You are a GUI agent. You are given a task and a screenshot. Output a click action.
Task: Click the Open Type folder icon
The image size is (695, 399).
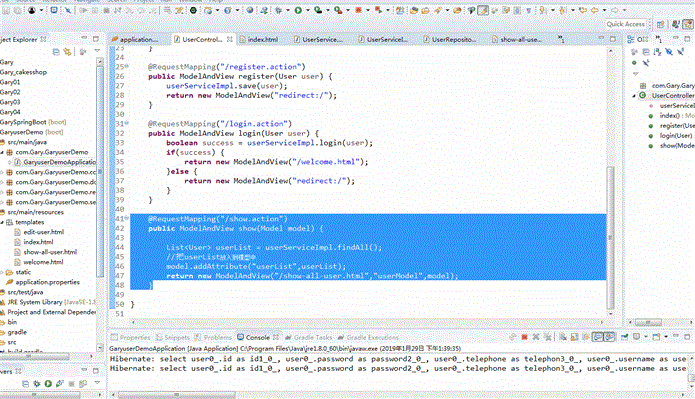(x=414, y=10)
